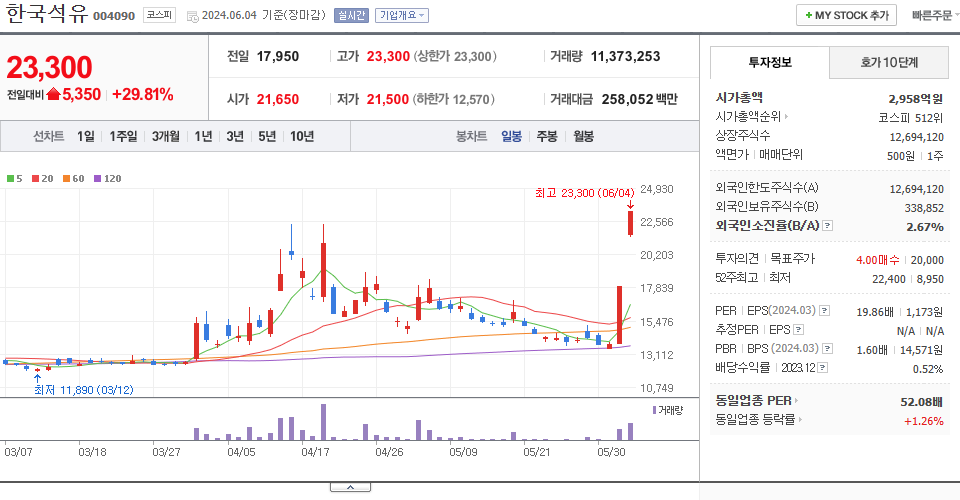Click the purple 거래량 volume legend
The height and width of the screenshot is (500, 960).
pos(667,410)
